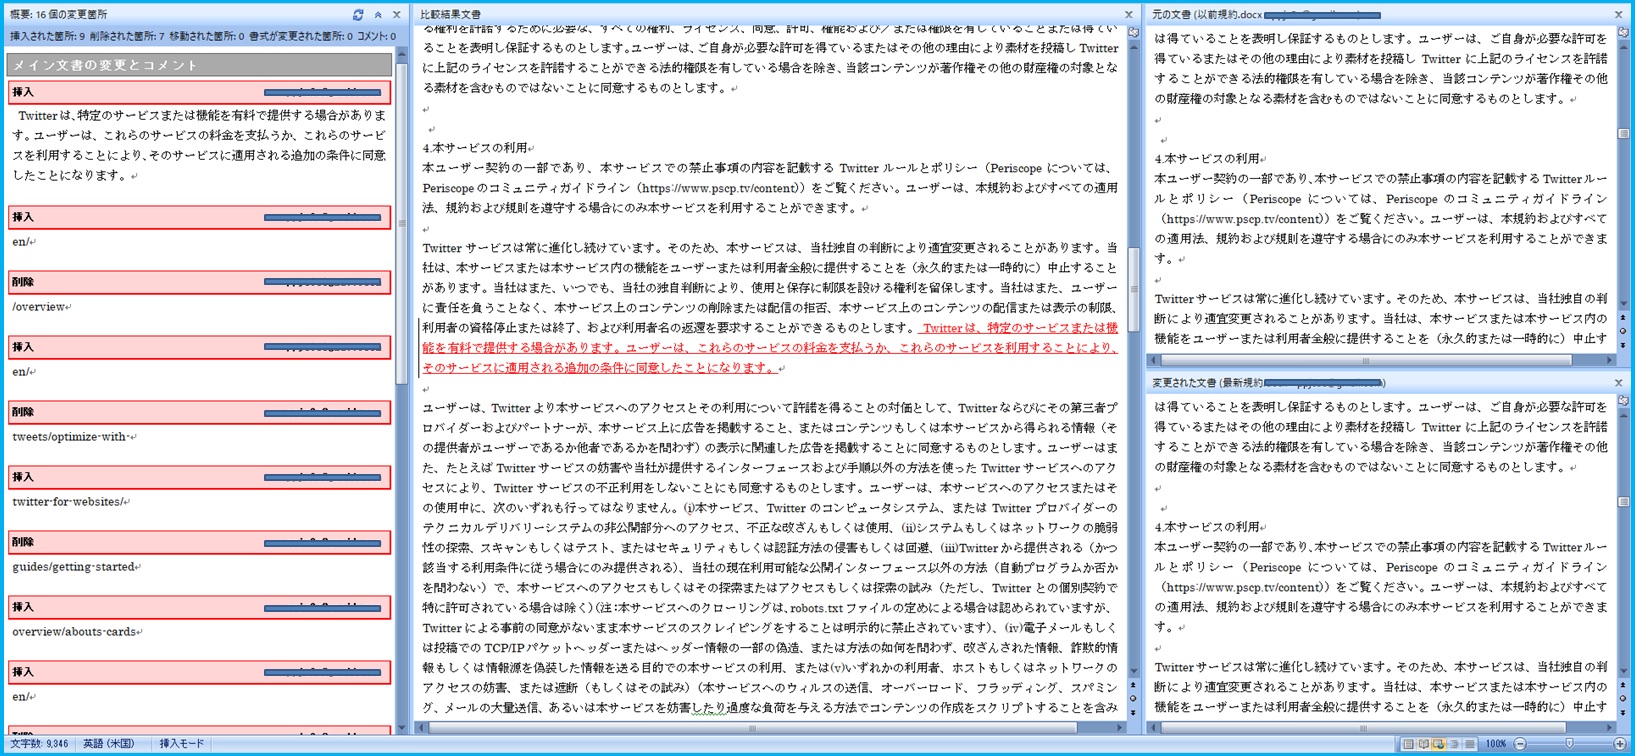This screenshot has width=1635, height=756.
Task: Click 削除 header above 'guides/getting-started'
Action: (199, 542)
